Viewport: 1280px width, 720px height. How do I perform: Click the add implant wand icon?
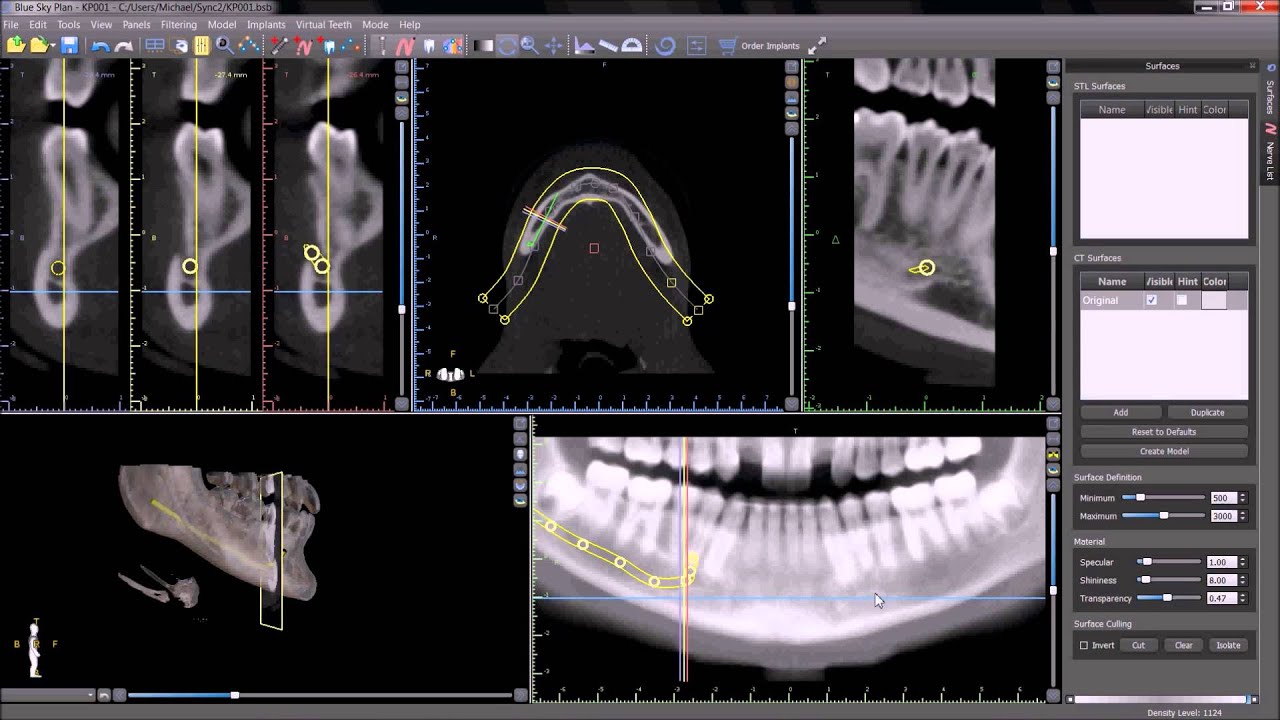[x=279, y=45]
